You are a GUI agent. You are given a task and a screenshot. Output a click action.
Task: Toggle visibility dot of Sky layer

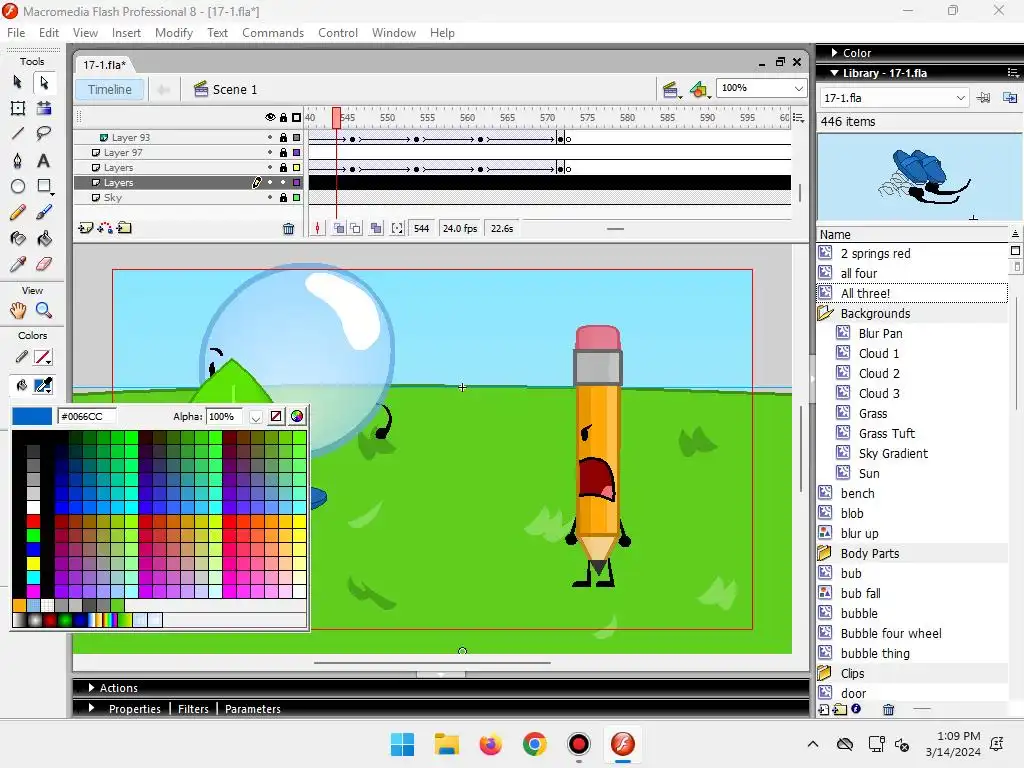(270, 197)
